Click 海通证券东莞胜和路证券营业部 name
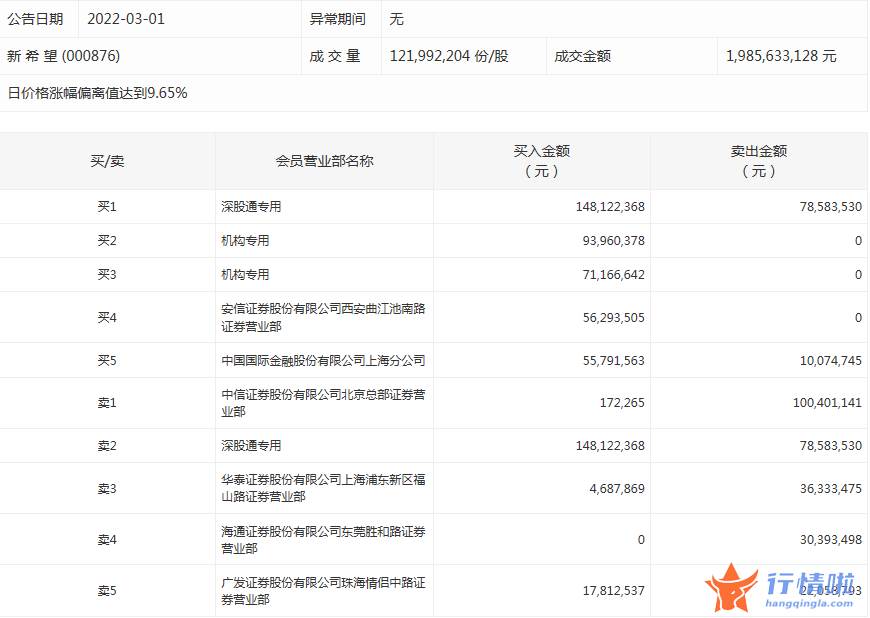This screenshot has width=870, height=618. (323, 540)
